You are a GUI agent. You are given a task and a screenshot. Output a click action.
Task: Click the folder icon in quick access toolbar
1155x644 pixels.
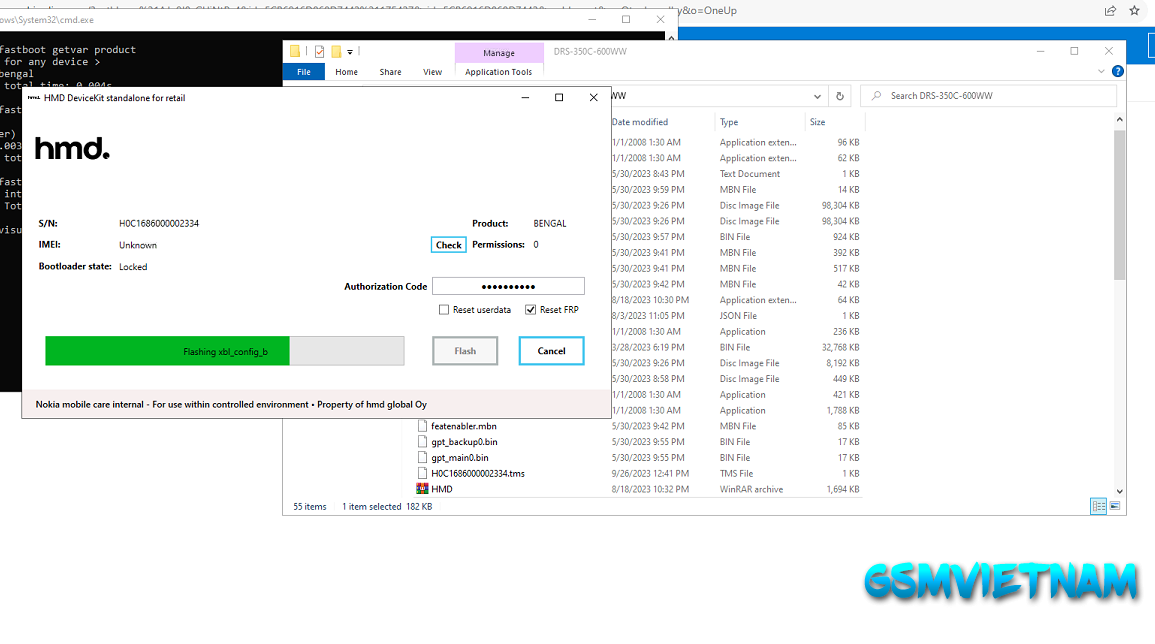pos(295,52)
